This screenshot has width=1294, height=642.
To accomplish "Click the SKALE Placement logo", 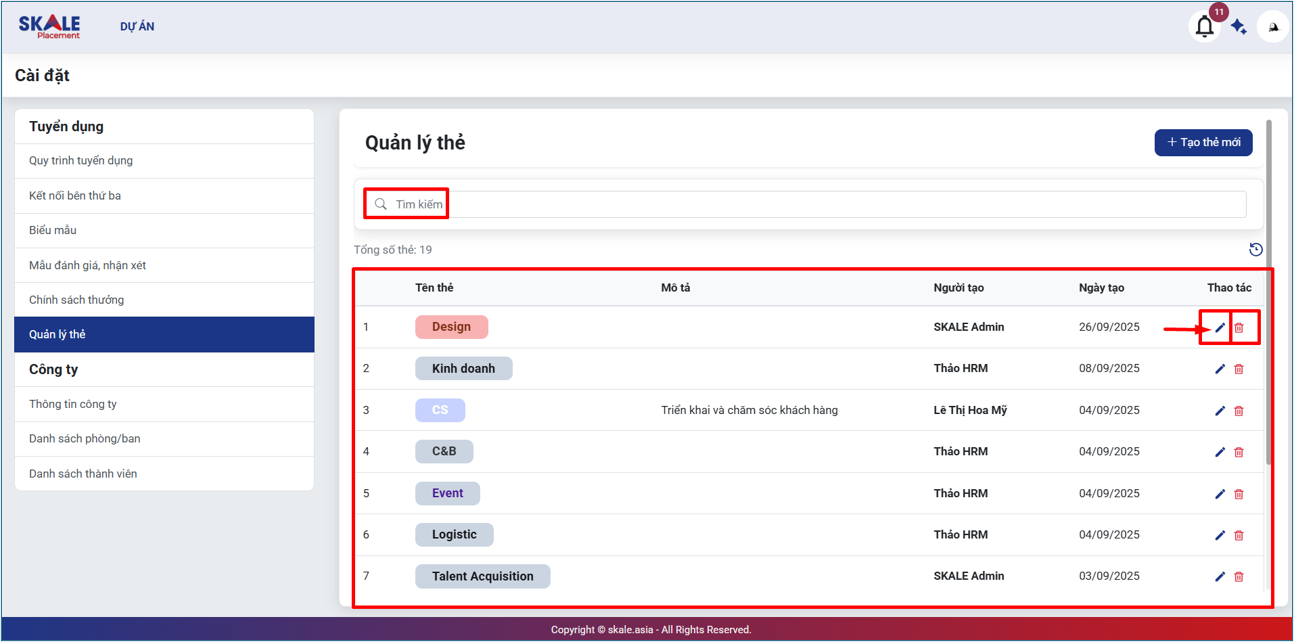I will [49, 27].
